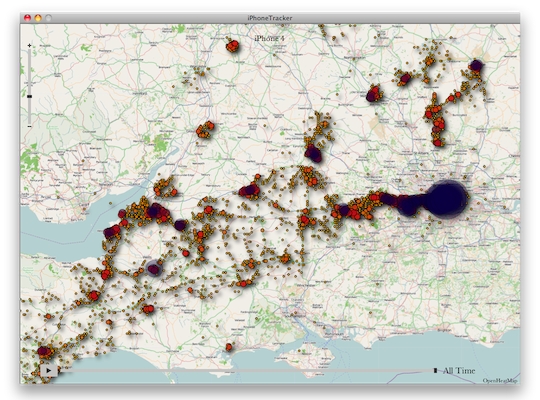
Task: Click the All Time label
Action: (459, 371)
